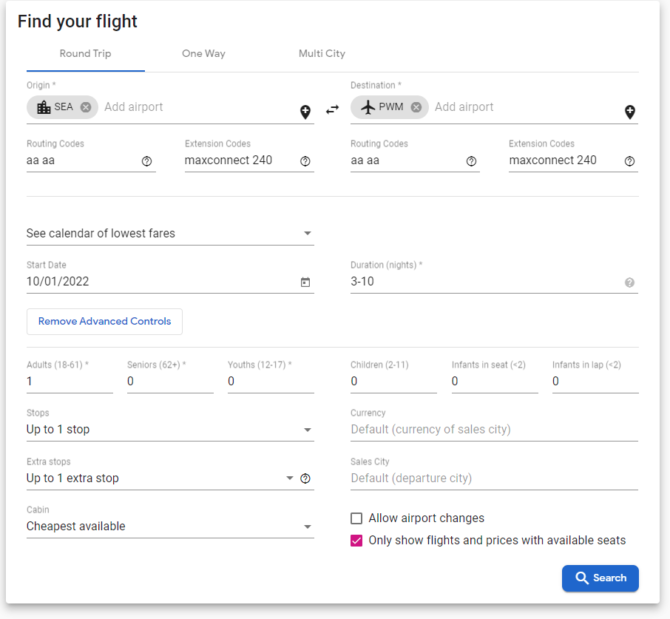670x619 pixels.
Task: Expand See calendar of lowest fares dropdown
Action: (x=170, y=233)
